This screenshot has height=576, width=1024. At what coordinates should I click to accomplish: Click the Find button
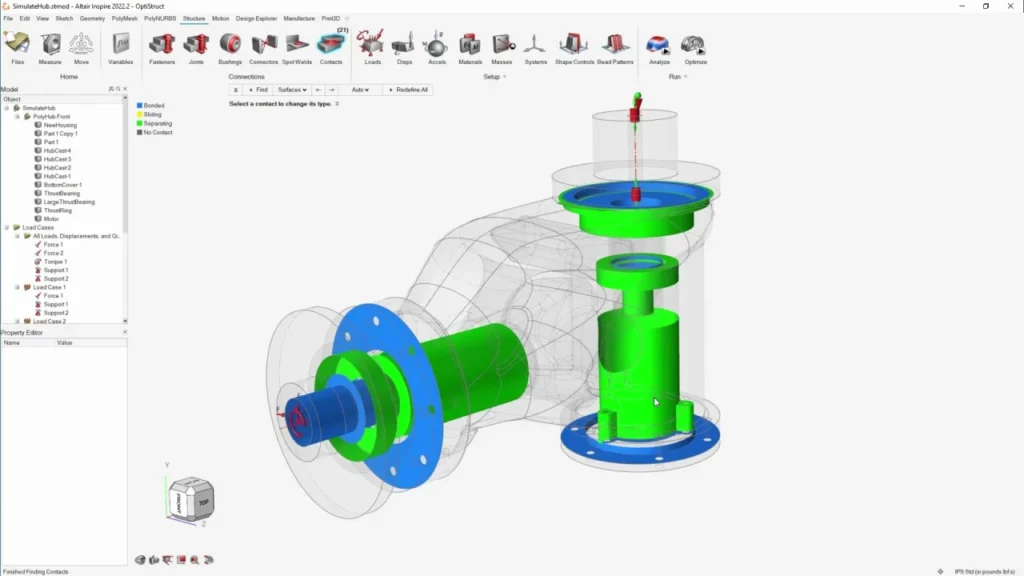pyautogui.click(x=259, y=89)
